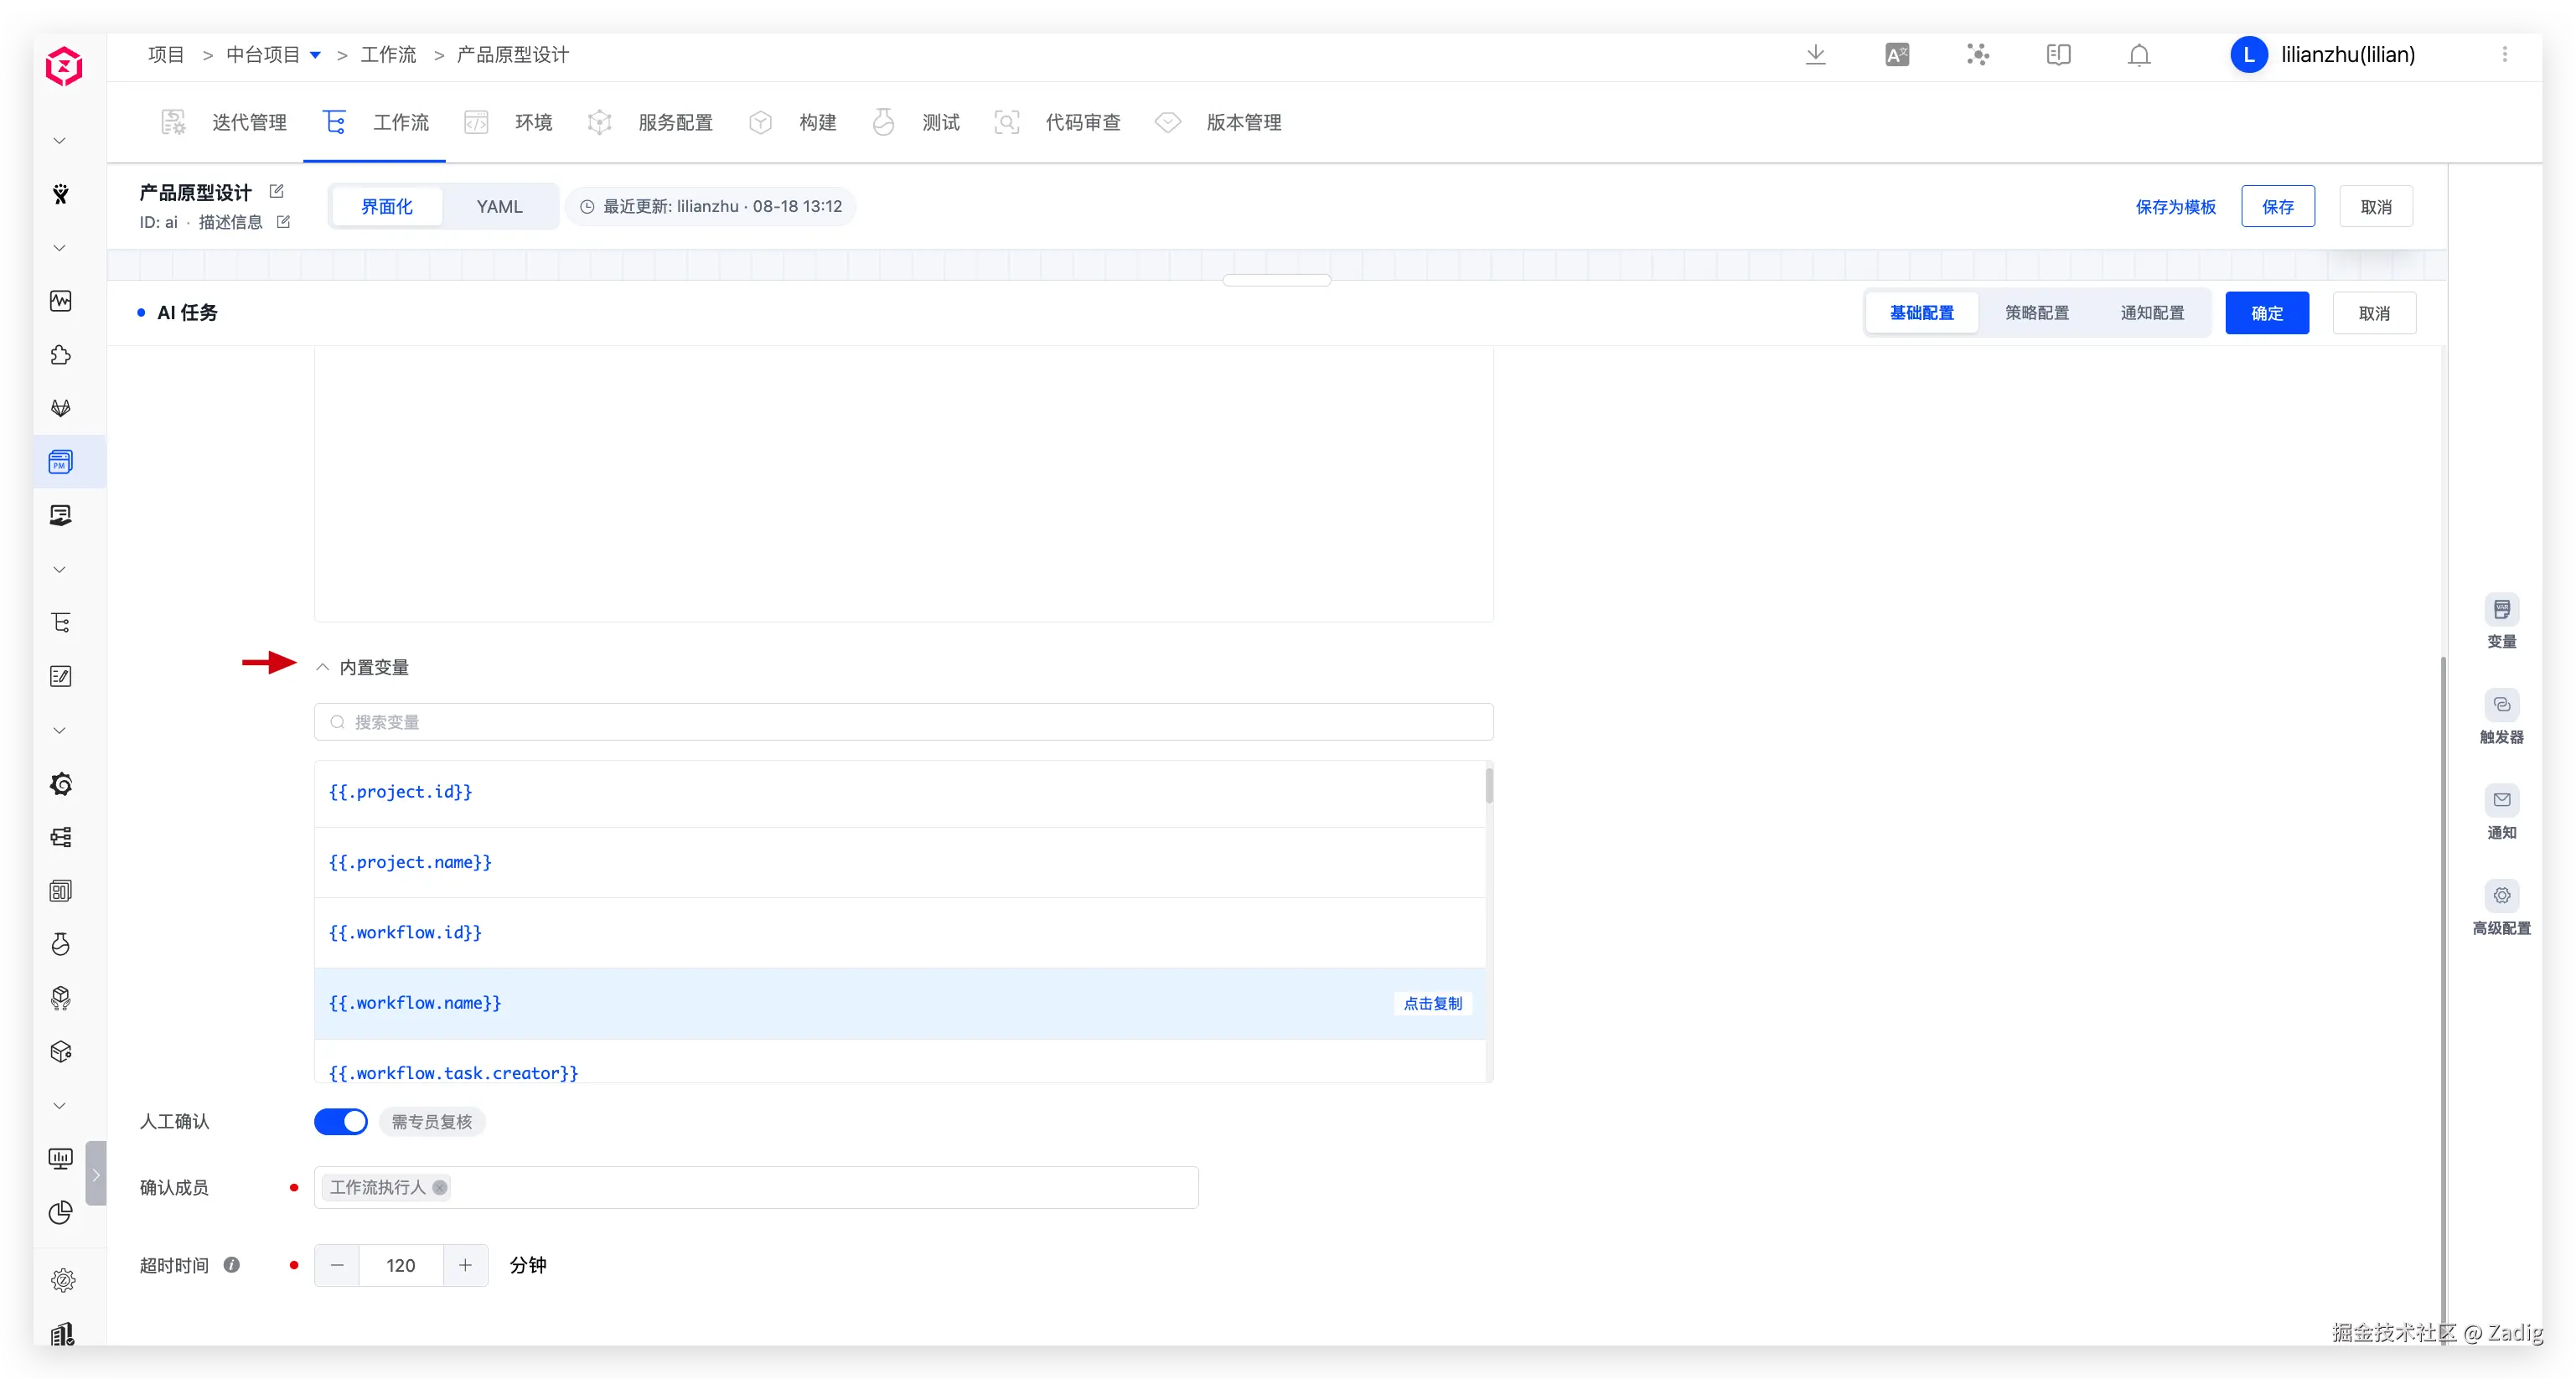Click the sidebar puzzle plugin icon
Viewport: 2576px width, 1379px height.
(61, 355)
